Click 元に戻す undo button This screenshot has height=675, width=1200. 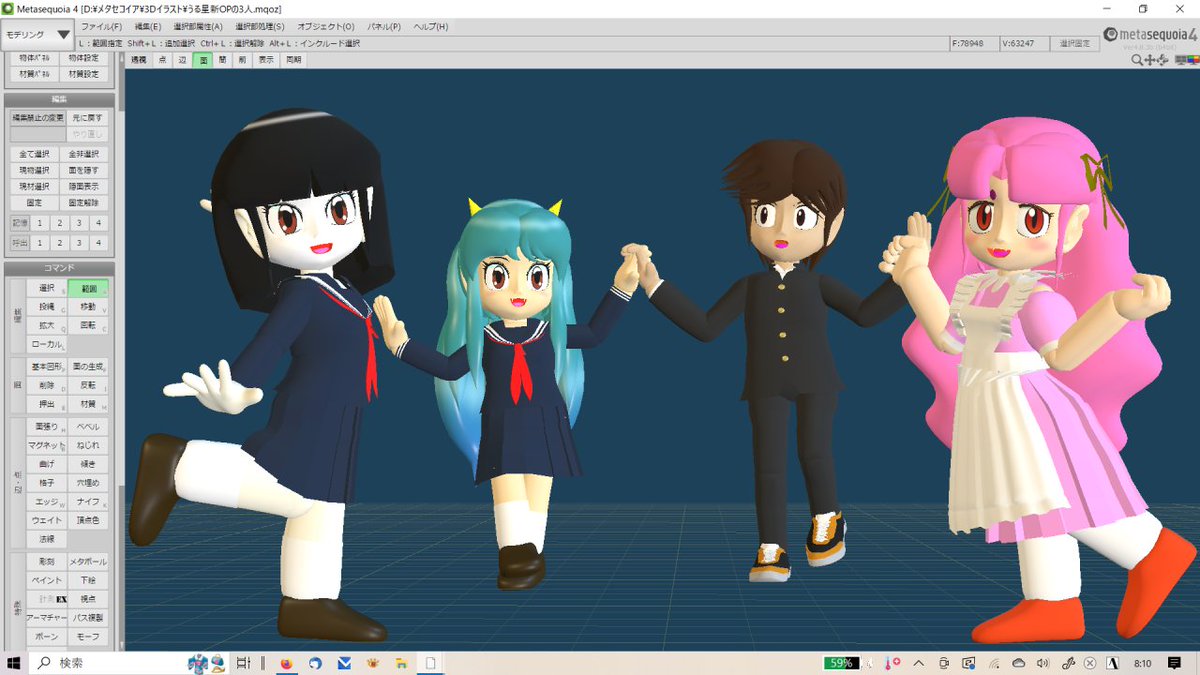(x=87, y=117)
